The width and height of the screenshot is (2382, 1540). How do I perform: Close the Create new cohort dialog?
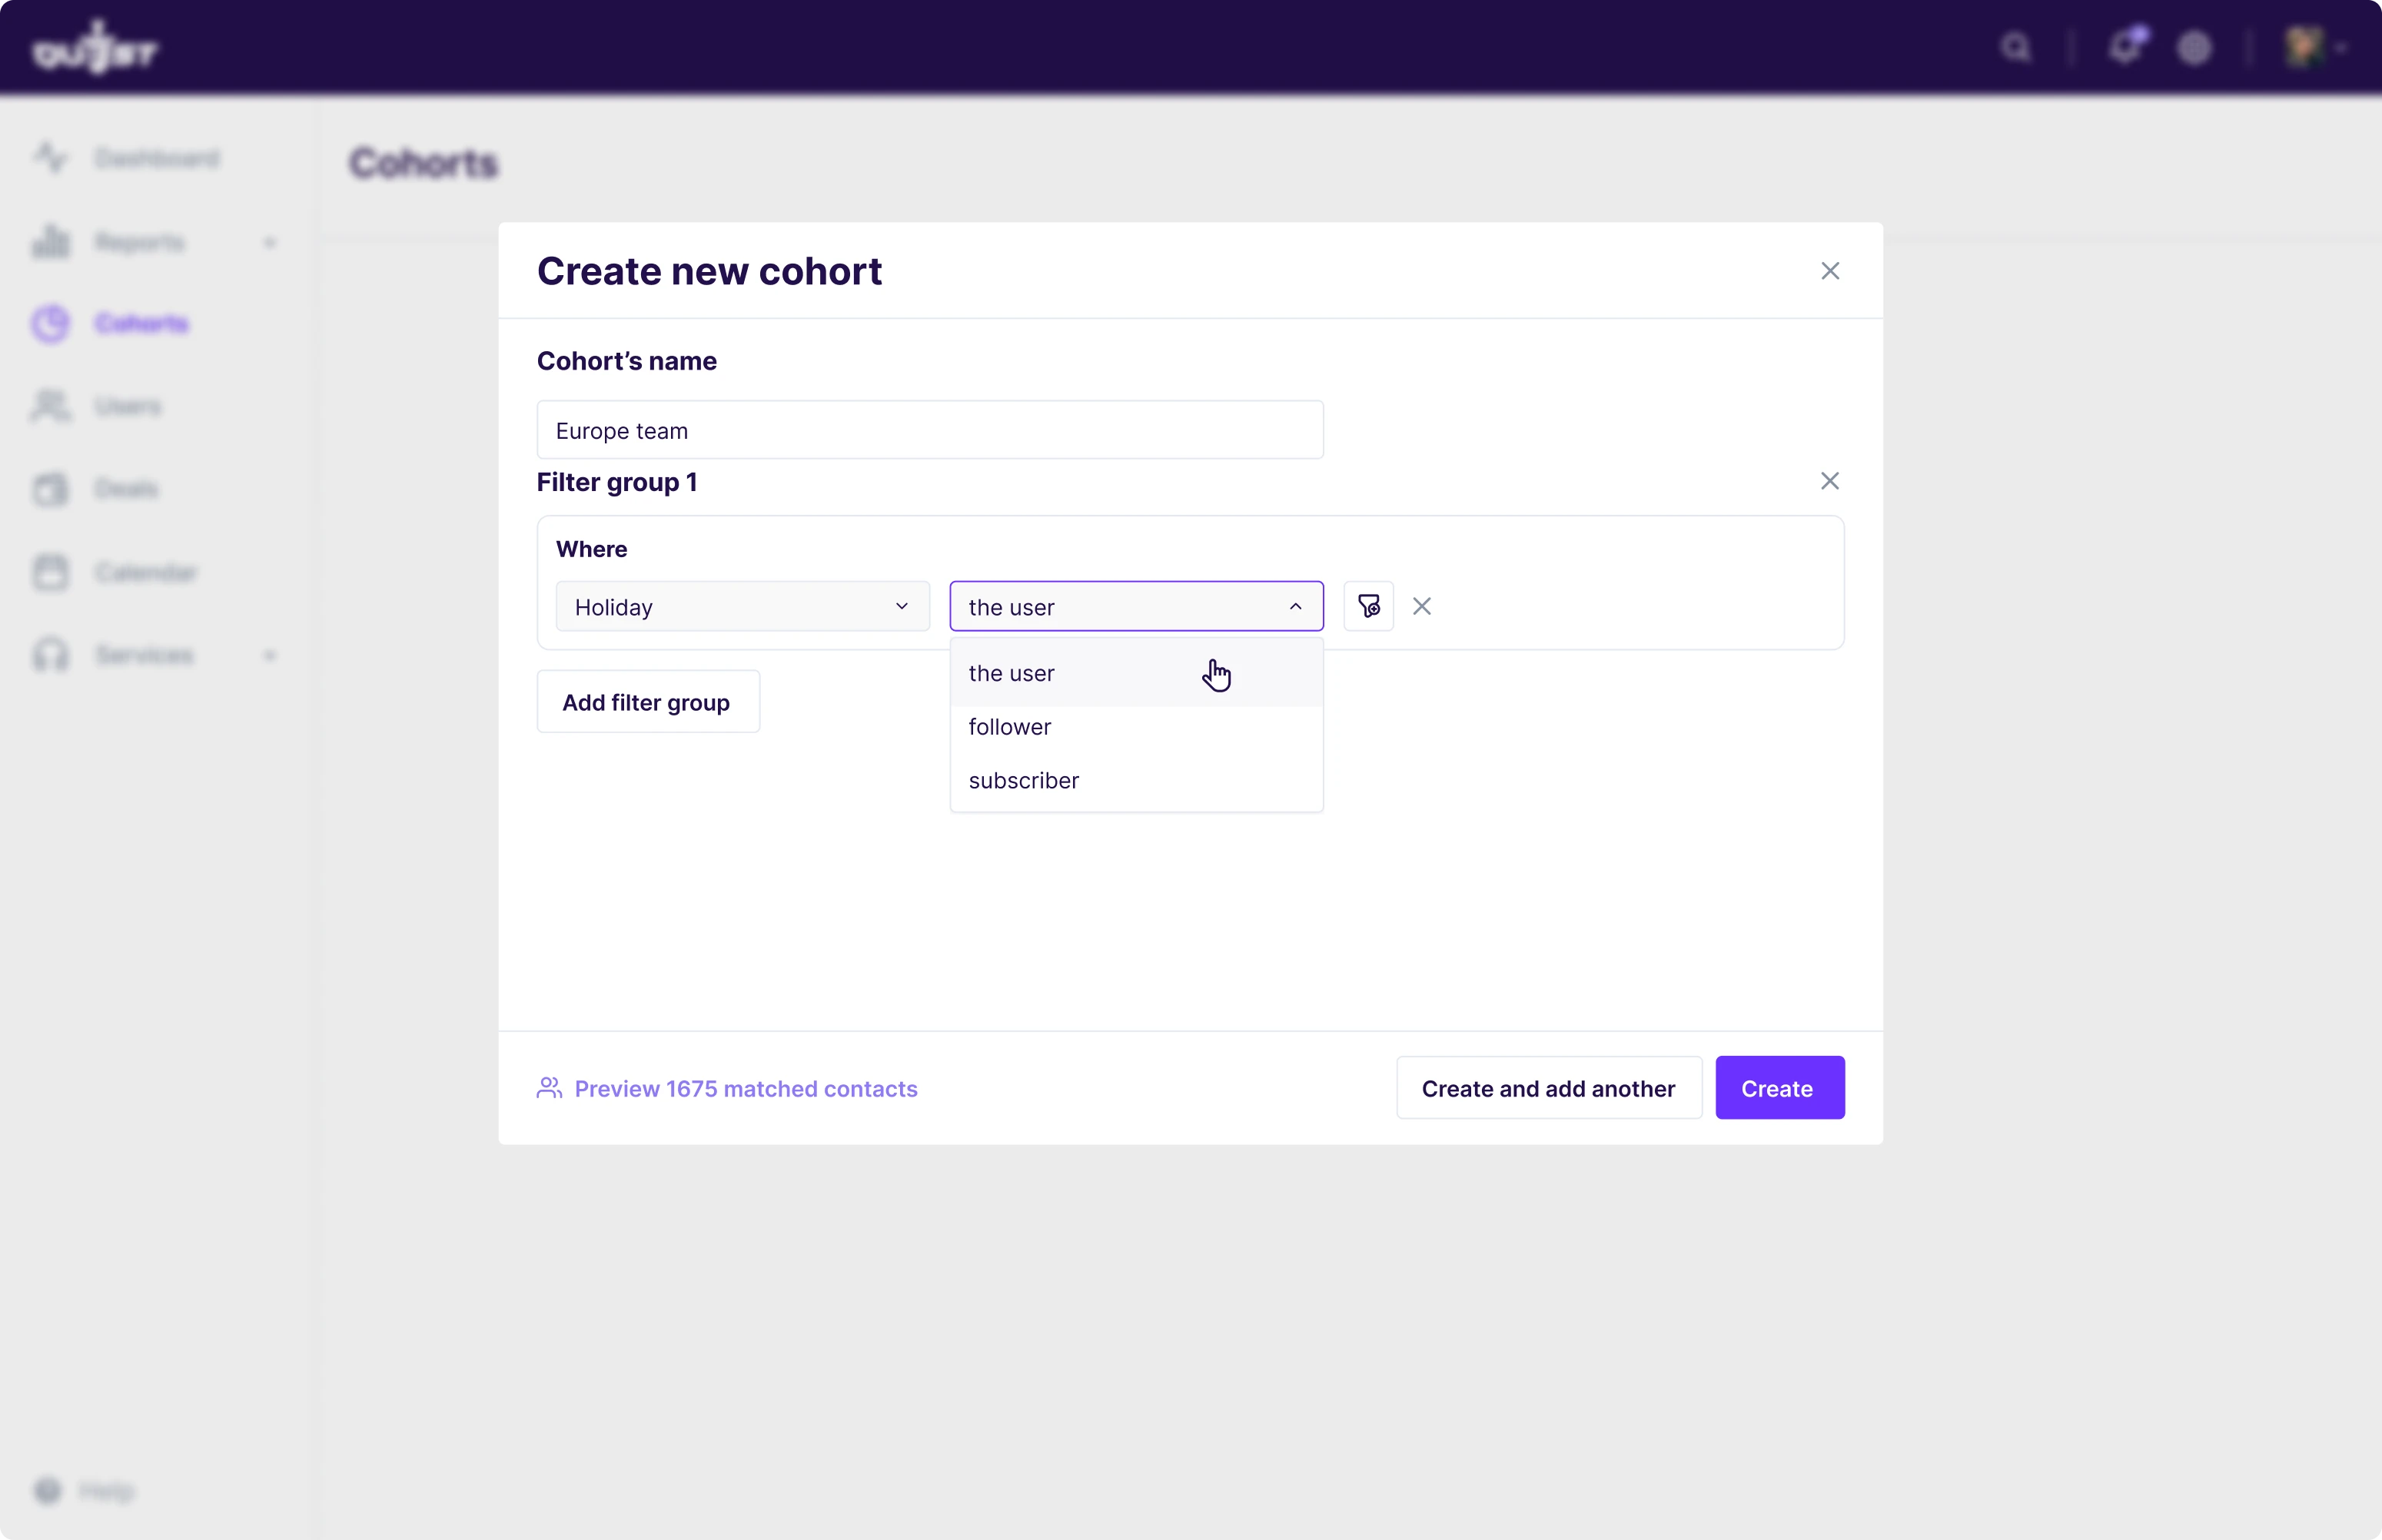pyautogui.click(x=1829, y=271)
